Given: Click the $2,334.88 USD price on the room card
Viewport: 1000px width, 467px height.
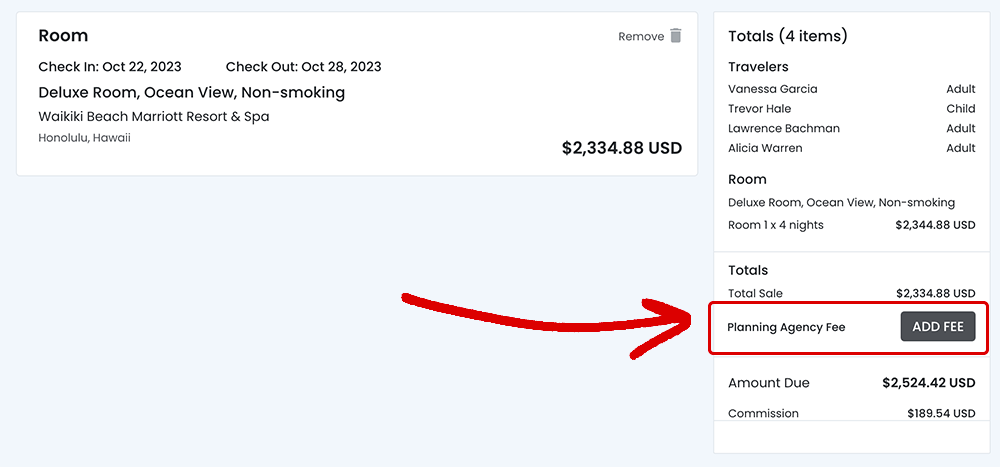Looking at the screenshot, I should (621, 148).
